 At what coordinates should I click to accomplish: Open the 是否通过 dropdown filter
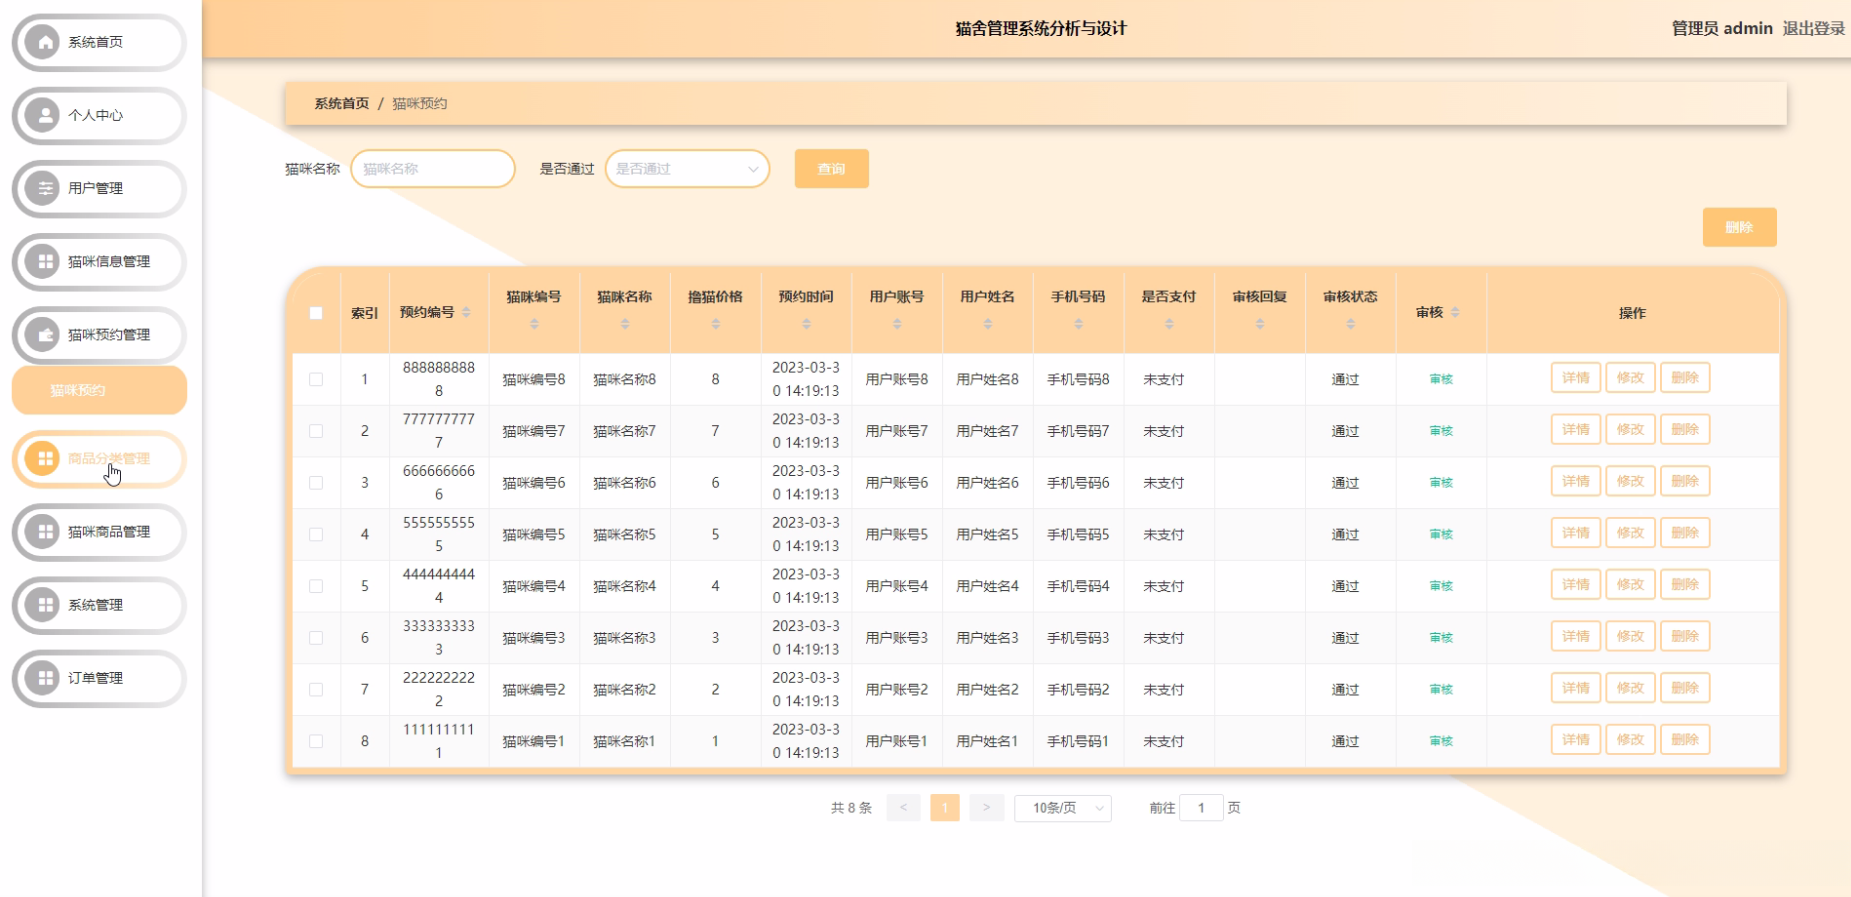[x=687, y=169]
